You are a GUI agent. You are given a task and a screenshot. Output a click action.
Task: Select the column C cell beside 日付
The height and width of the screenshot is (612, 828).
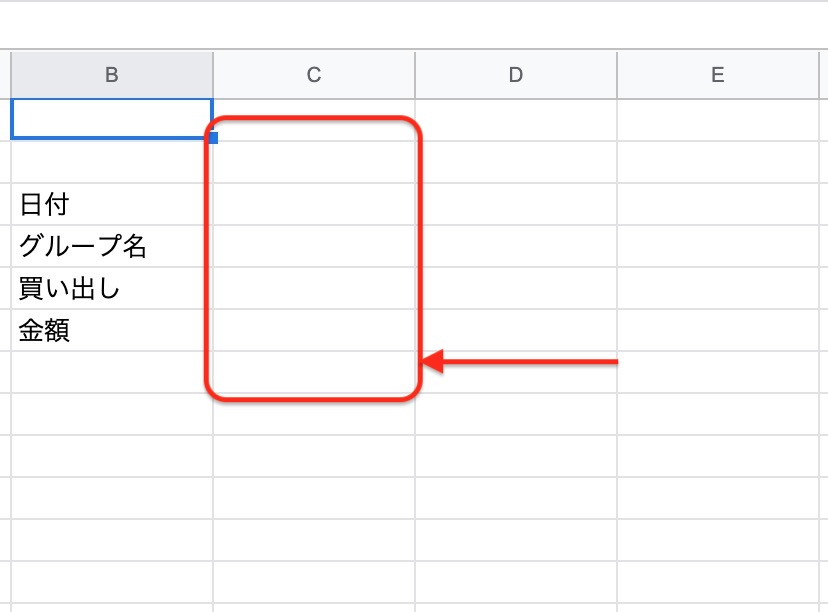pyautogui.click(x=314, y=205)
